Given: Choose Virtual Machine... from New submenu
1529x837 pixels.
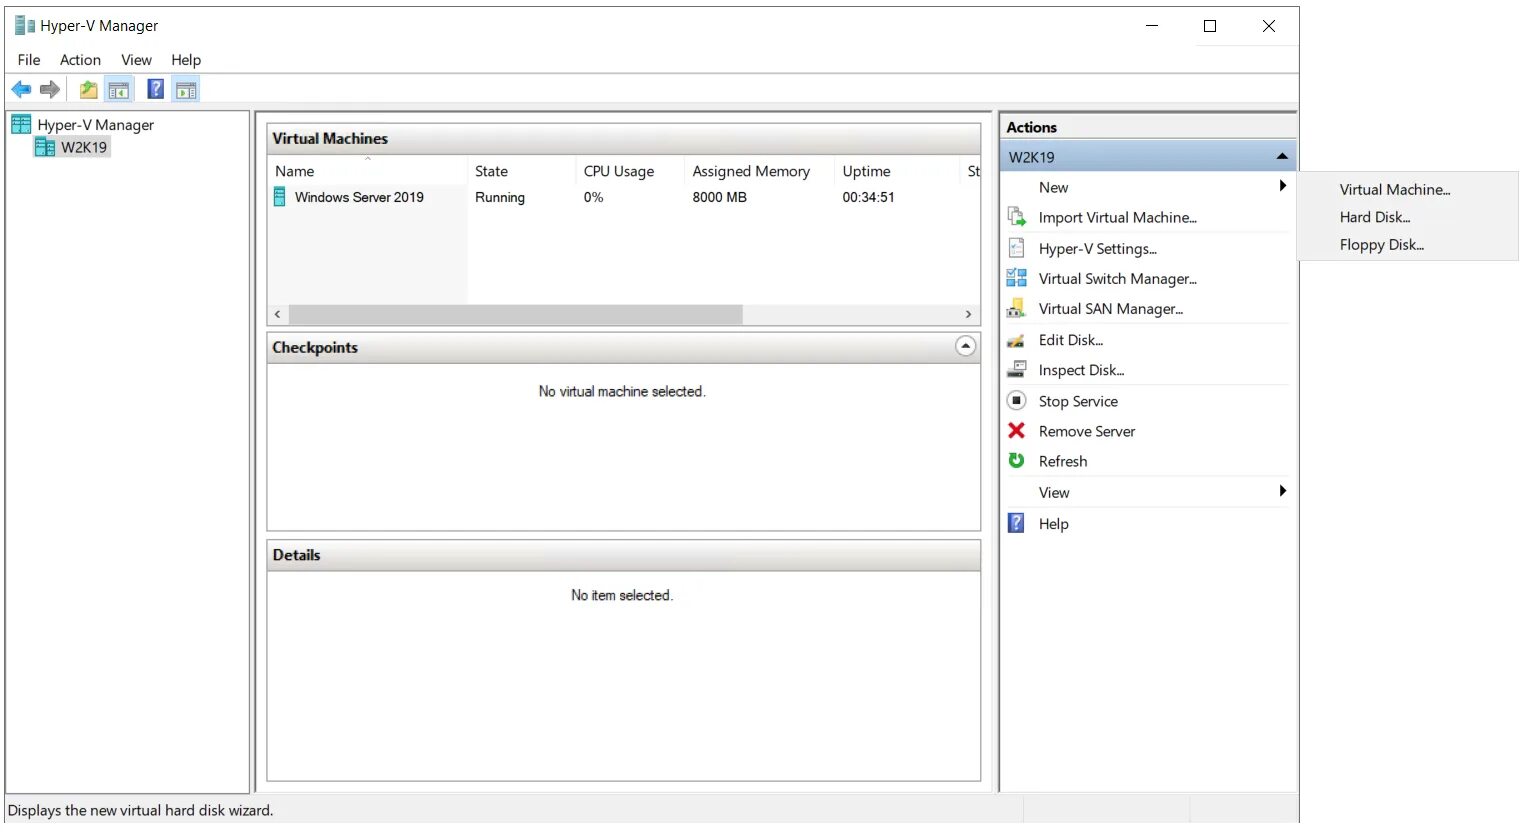Looking at the screenshot, I should coord(1395,189).
